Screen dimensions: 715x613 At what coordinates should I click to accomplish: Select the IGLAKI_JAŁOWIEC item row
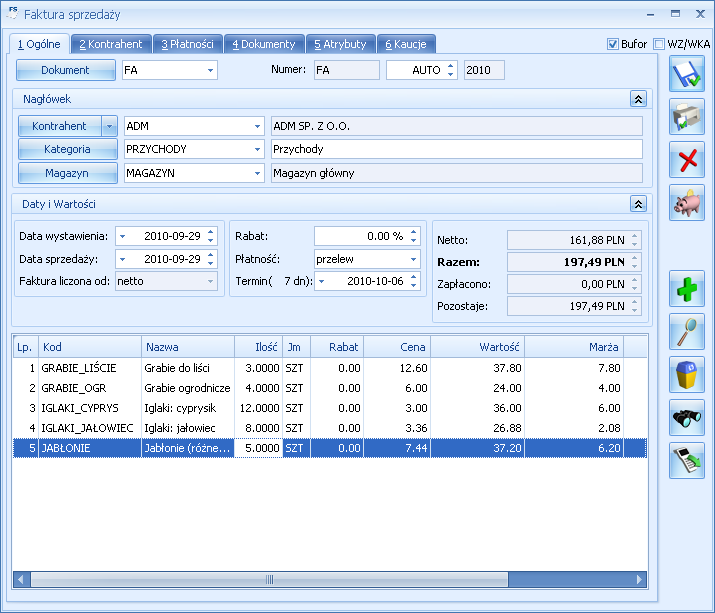330,428
